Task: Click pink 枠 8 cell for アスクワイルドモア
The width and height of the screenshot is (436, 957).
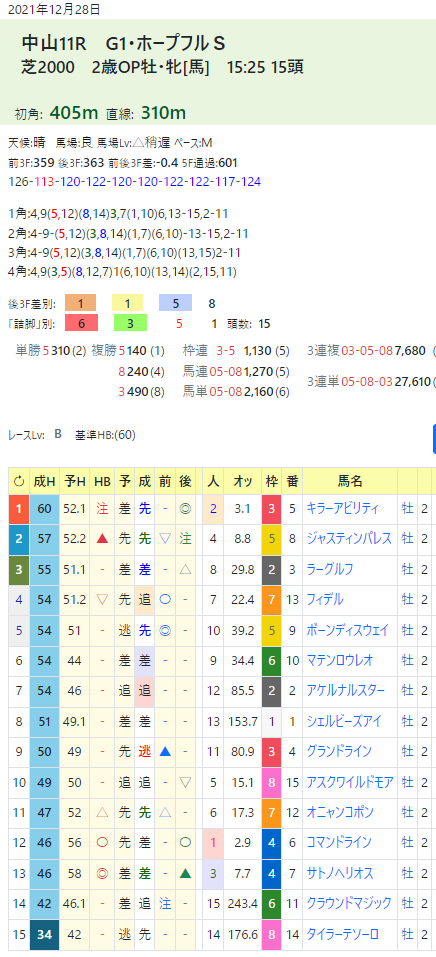Action: (x=271, y=783)
